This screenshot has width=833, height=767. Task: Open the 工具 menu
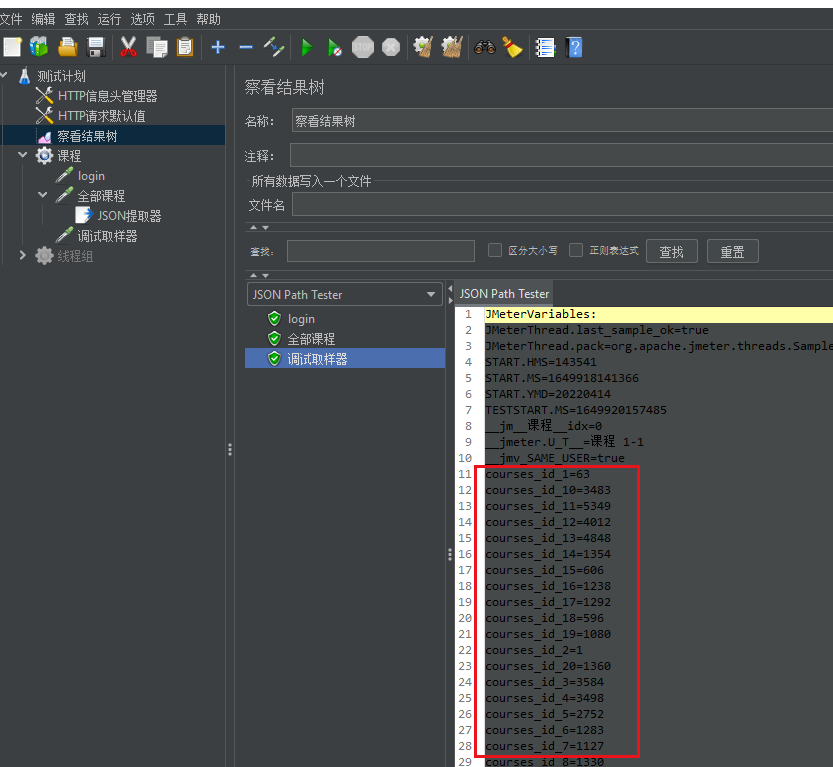175,20
